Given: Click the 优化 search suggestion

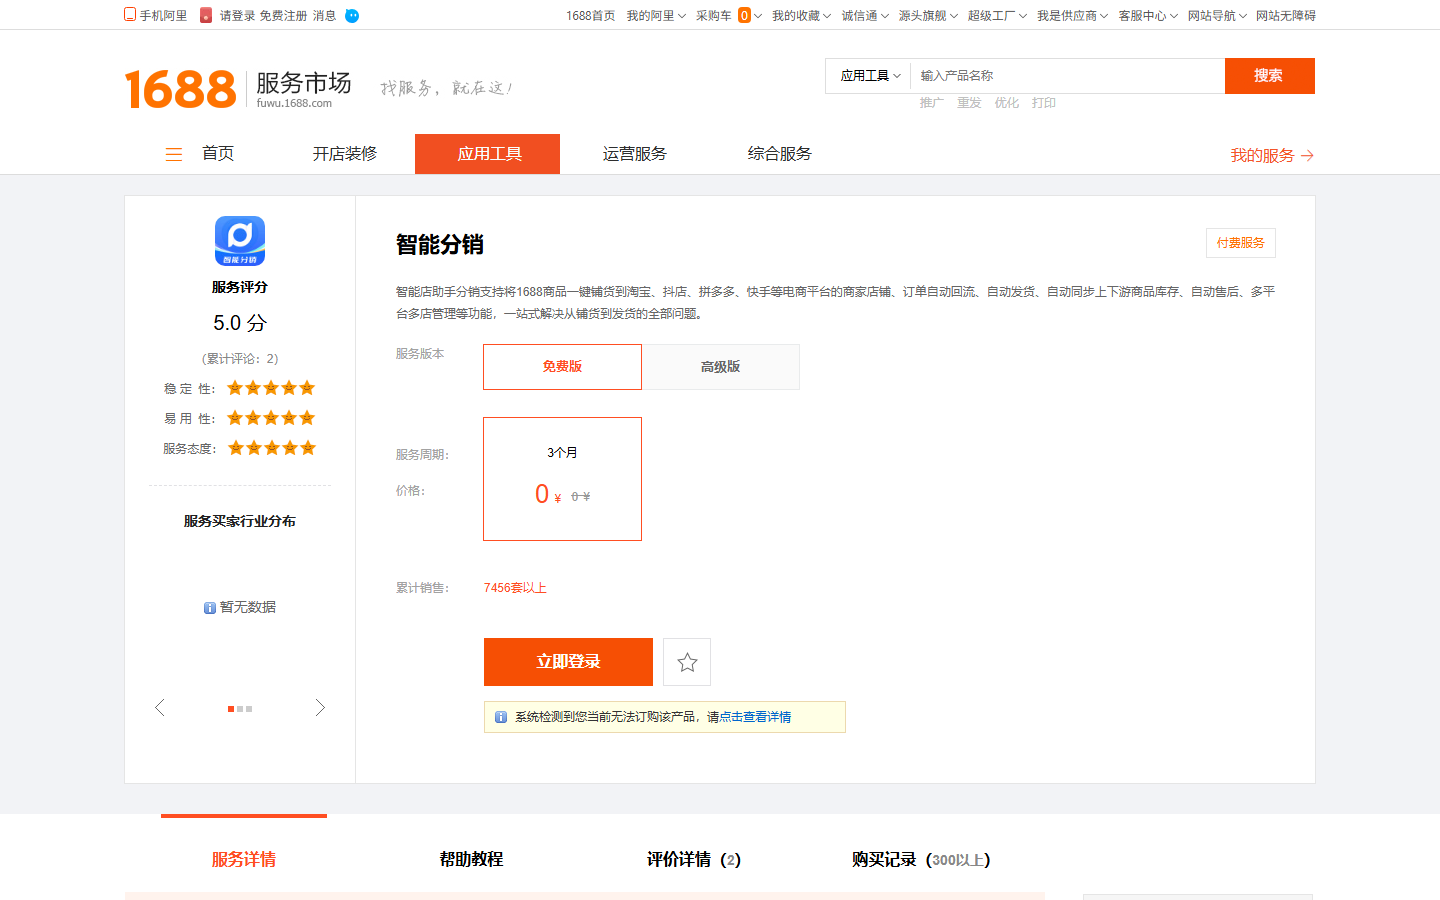Looking at the screenshot, I should 1006,103.
